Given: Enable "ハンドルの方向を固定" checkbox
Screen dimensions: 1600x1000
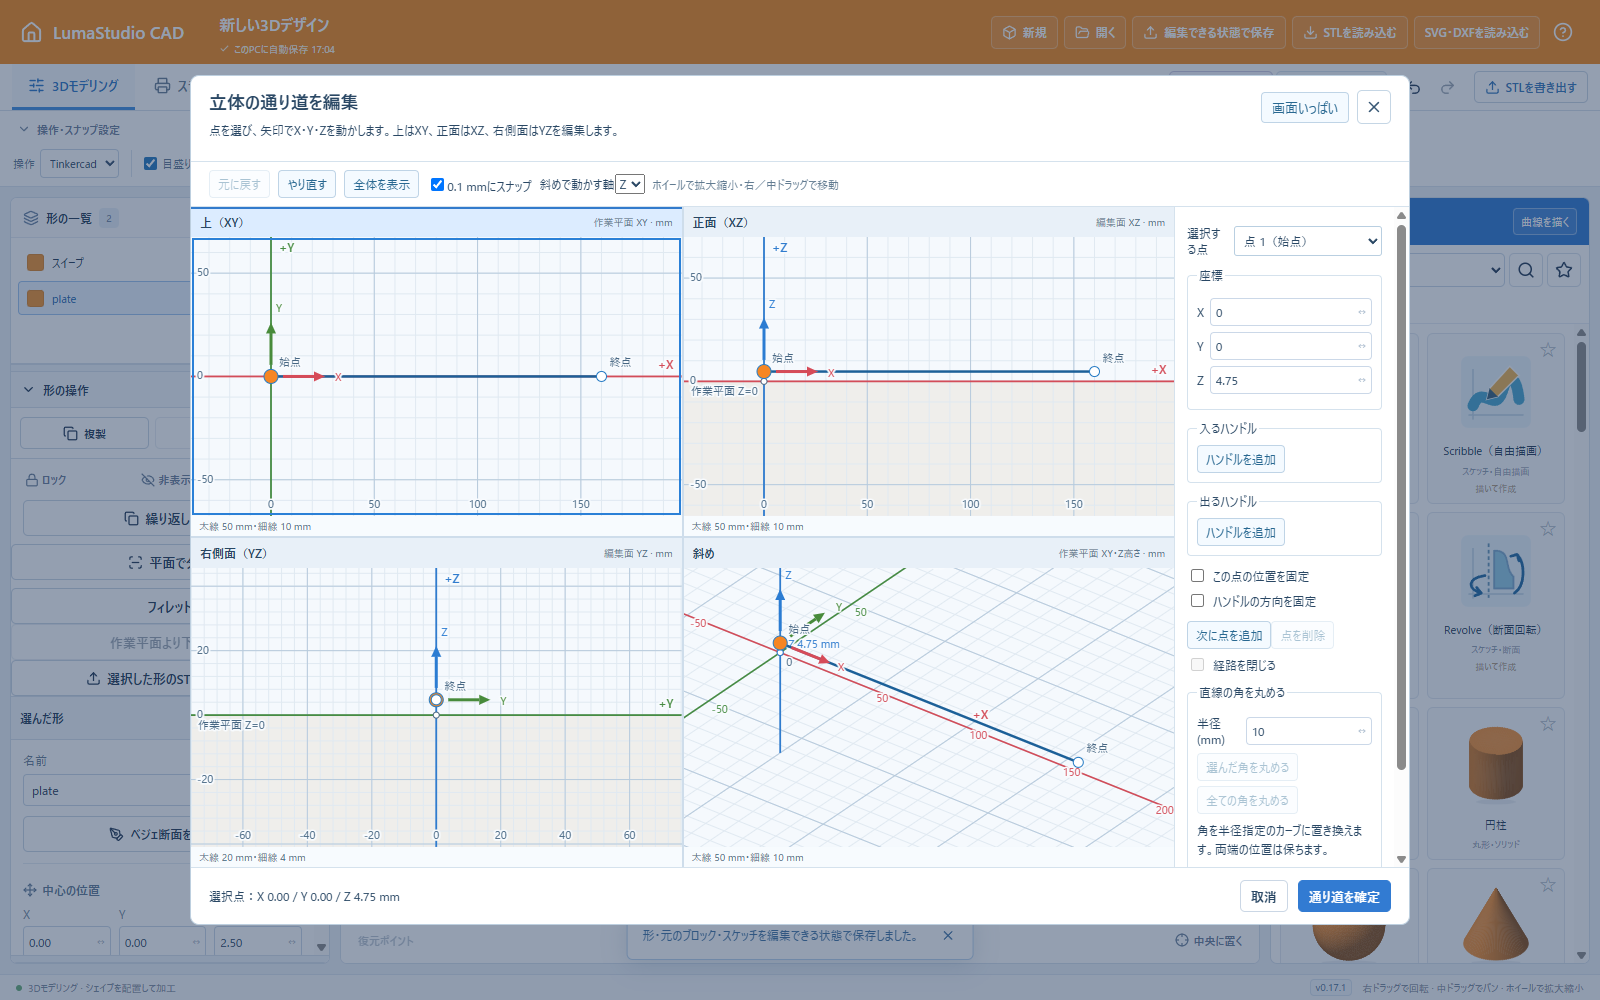Looking at the screenshot, I should [1197, 601].
